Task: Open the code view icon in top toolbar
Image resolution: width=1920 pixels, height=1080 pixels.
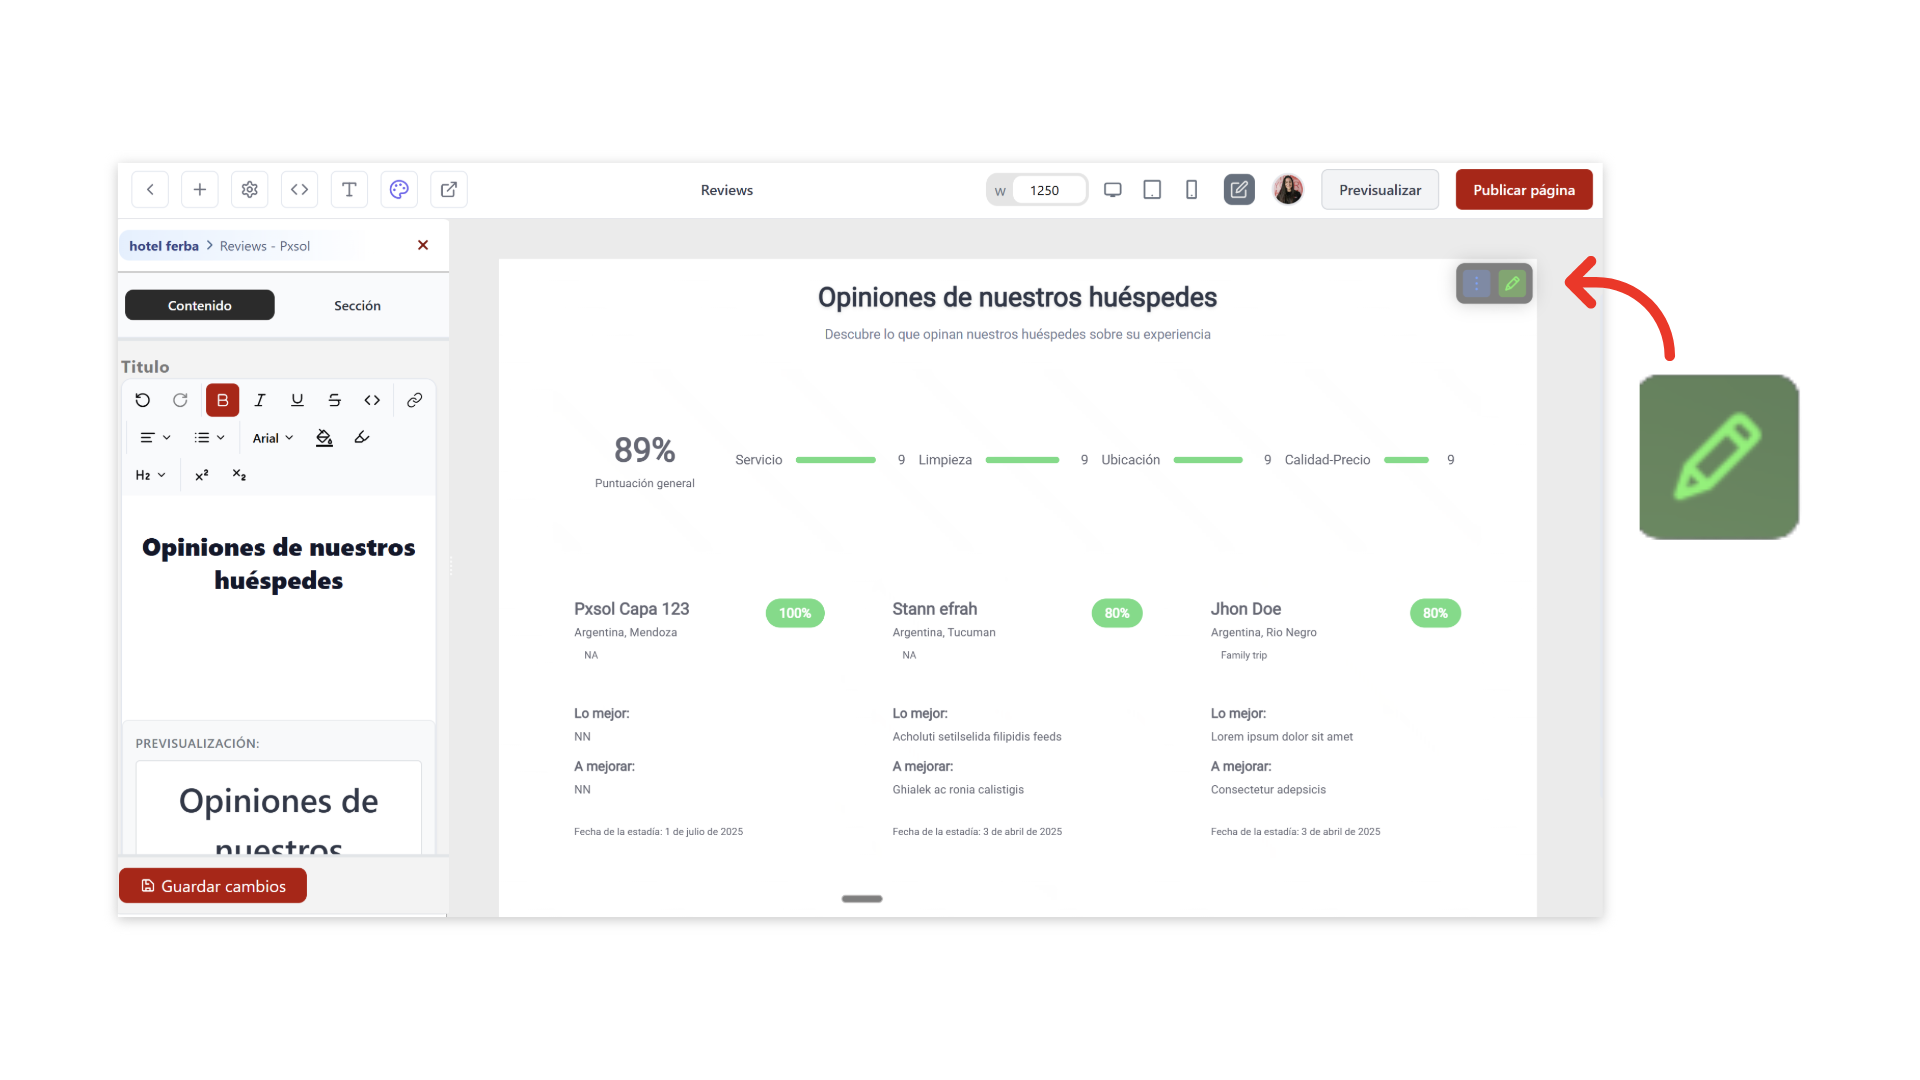Action: [x=299, y=190]
